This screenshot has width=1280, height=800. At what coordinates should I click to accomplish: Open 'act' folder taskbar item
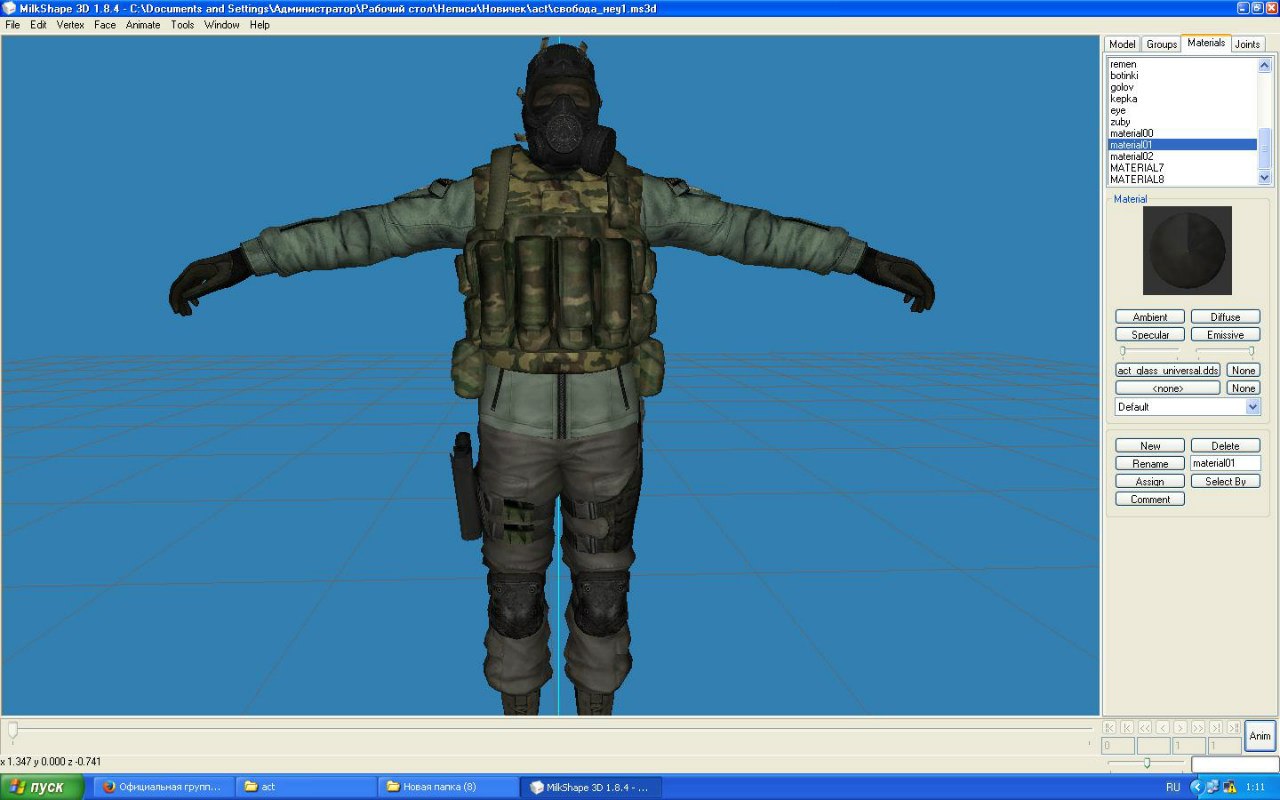306,787
